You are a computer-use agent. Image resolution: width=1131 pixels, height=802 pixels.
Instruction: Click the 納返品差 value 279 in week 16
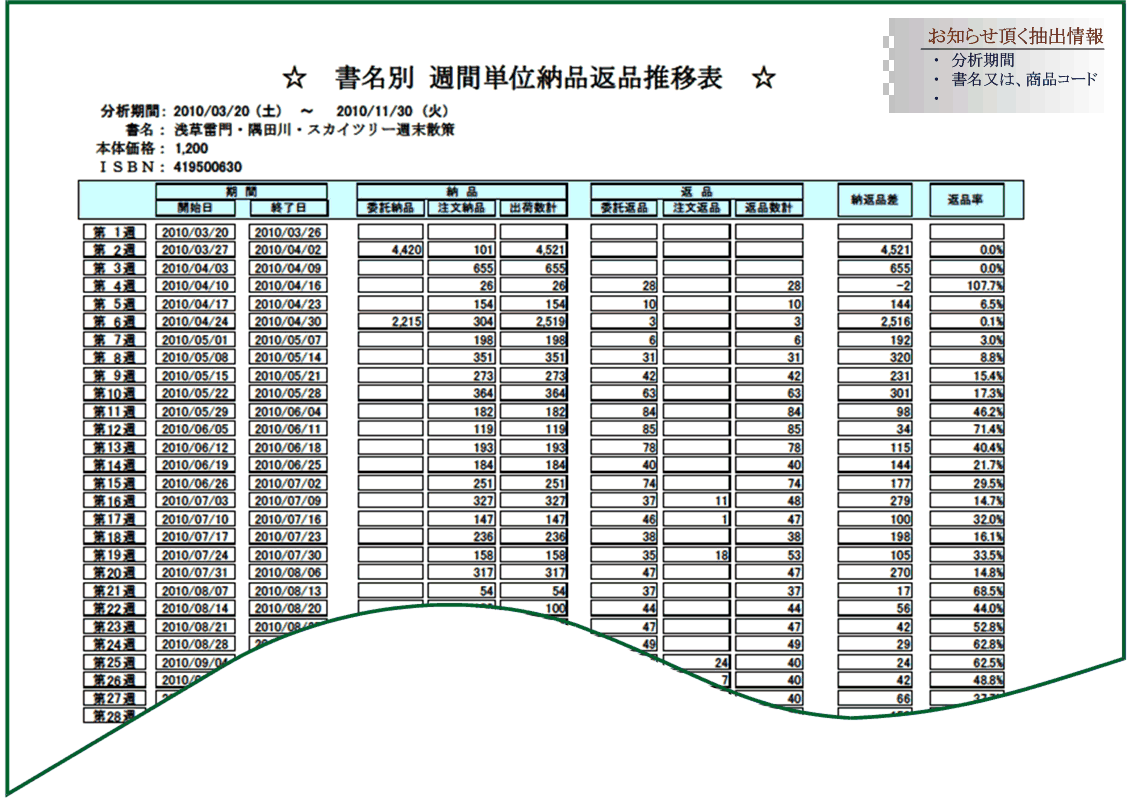pyautogui.click(x=874, y=501)
